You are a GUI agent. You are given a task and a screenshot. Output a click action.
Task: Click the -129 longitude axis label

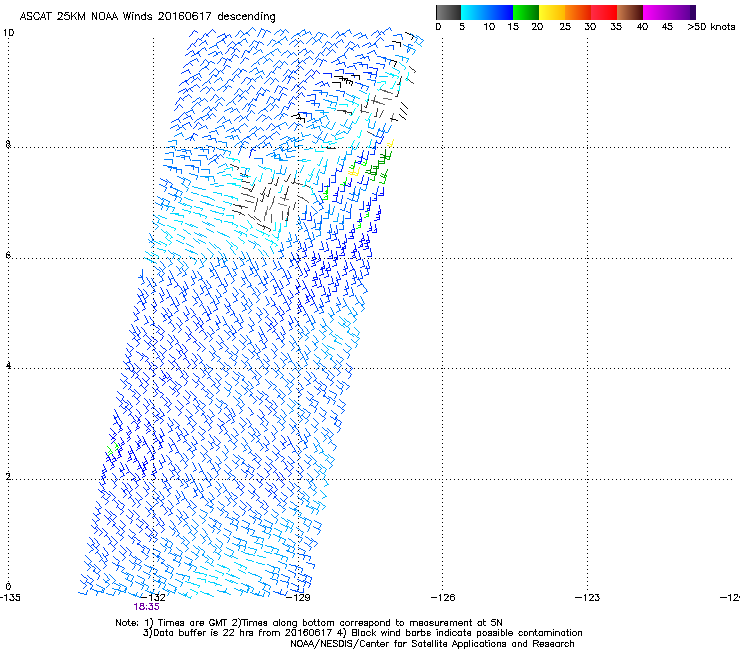[298, 598]
